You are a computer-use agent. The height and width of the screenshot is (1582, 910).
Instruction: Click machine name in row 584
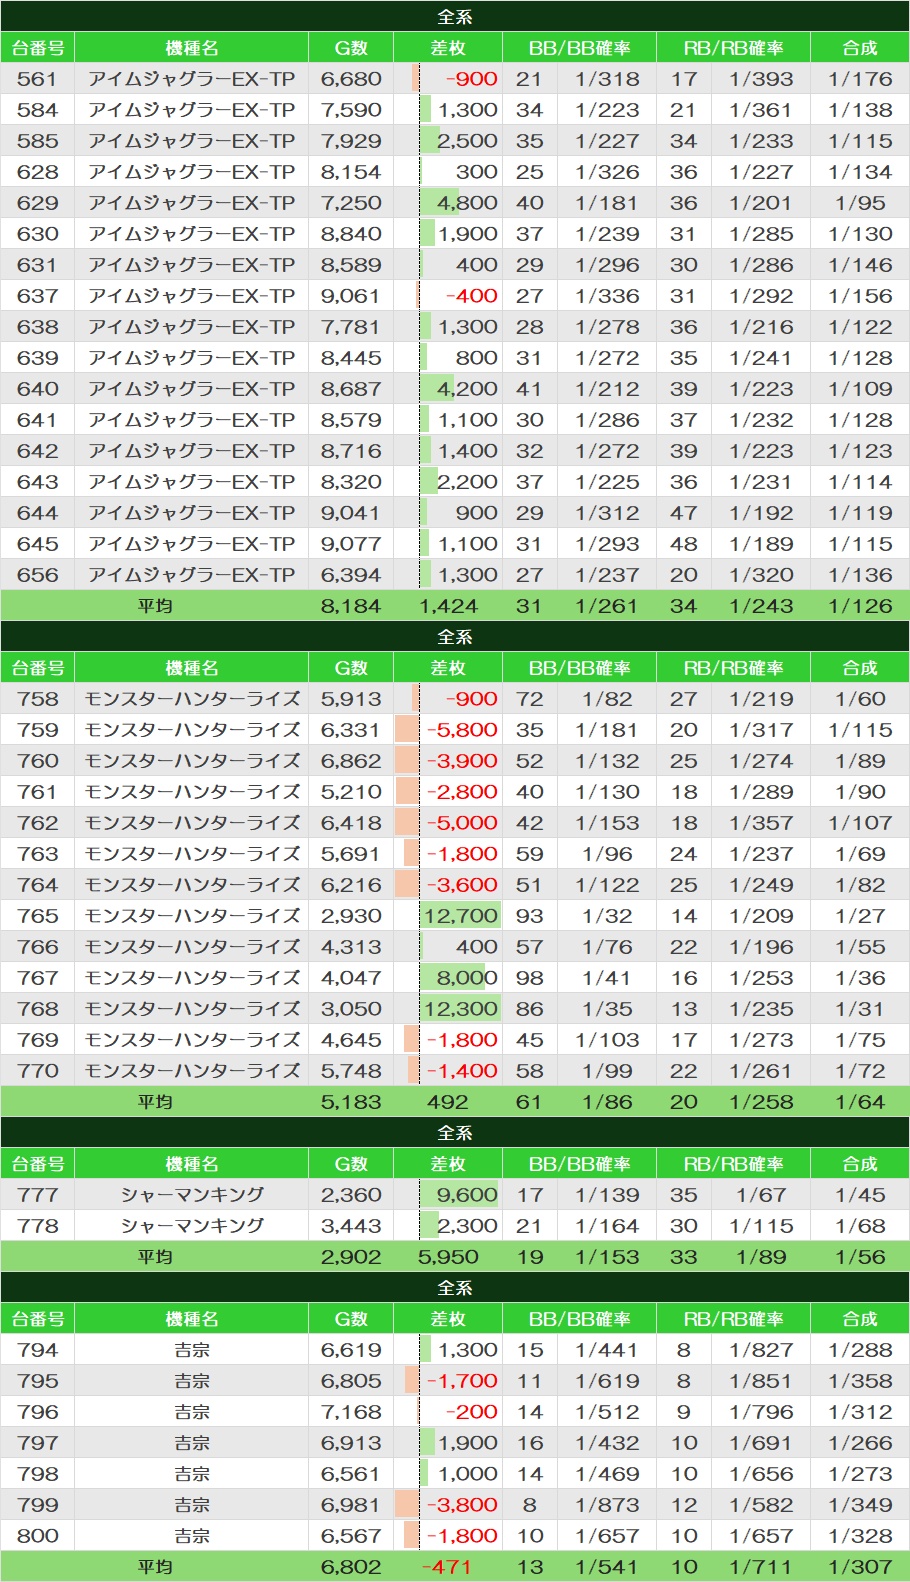coord(191,110)
